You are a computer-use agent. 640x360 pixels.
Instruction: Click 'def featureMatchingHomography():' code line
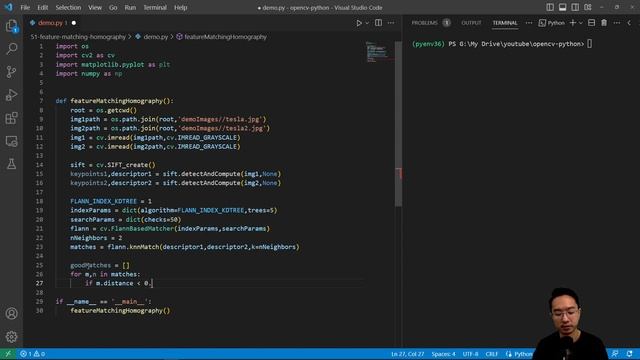[x=114, y=101]
